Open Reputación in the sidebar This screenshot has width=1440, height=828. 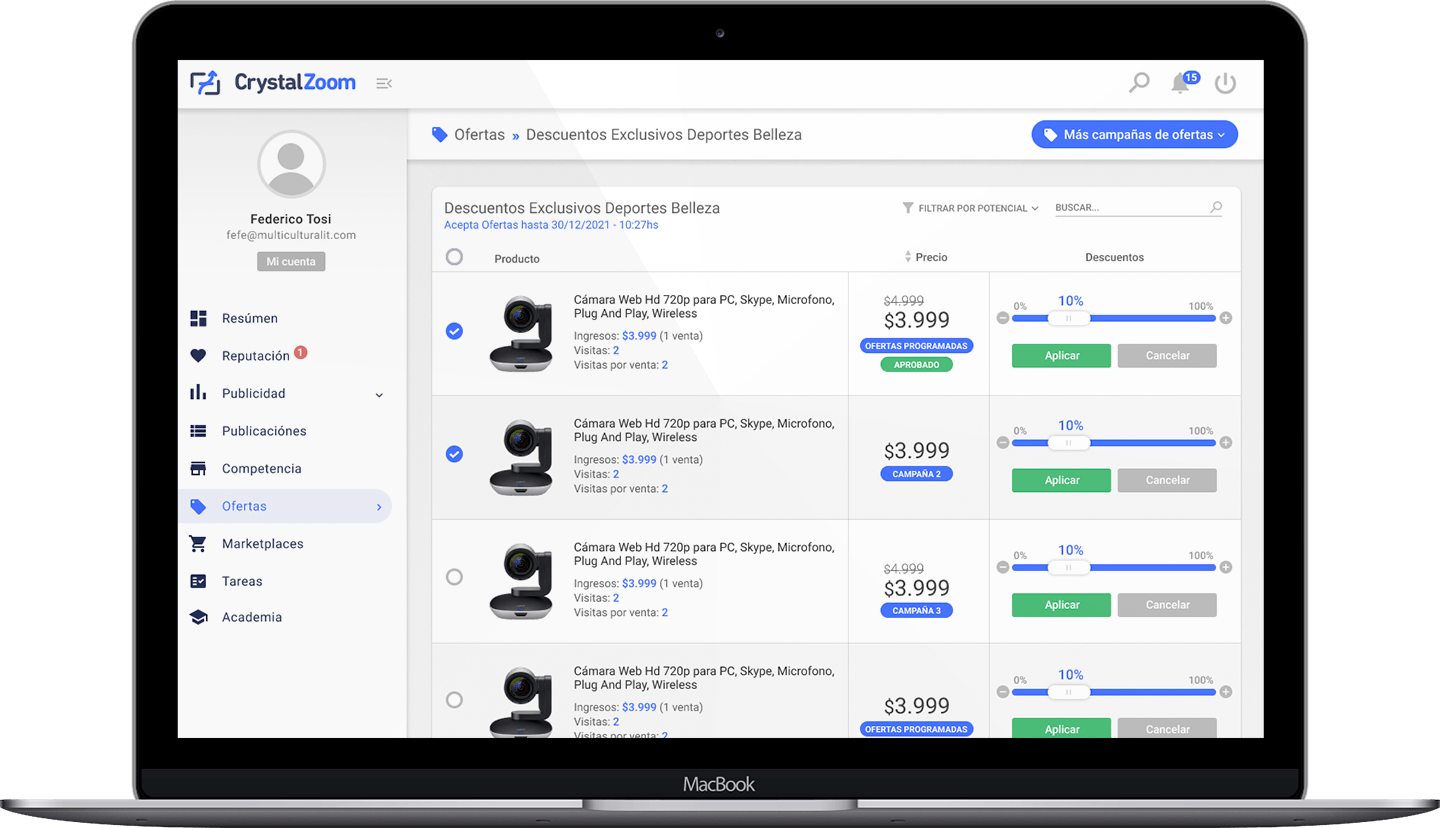[x=256, y=356]
